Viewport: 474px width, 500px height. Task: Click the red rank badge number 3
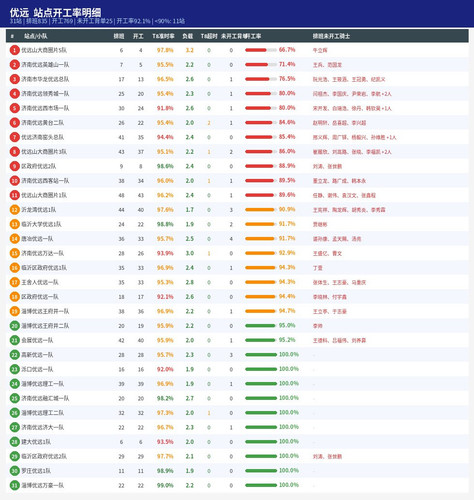14,79
